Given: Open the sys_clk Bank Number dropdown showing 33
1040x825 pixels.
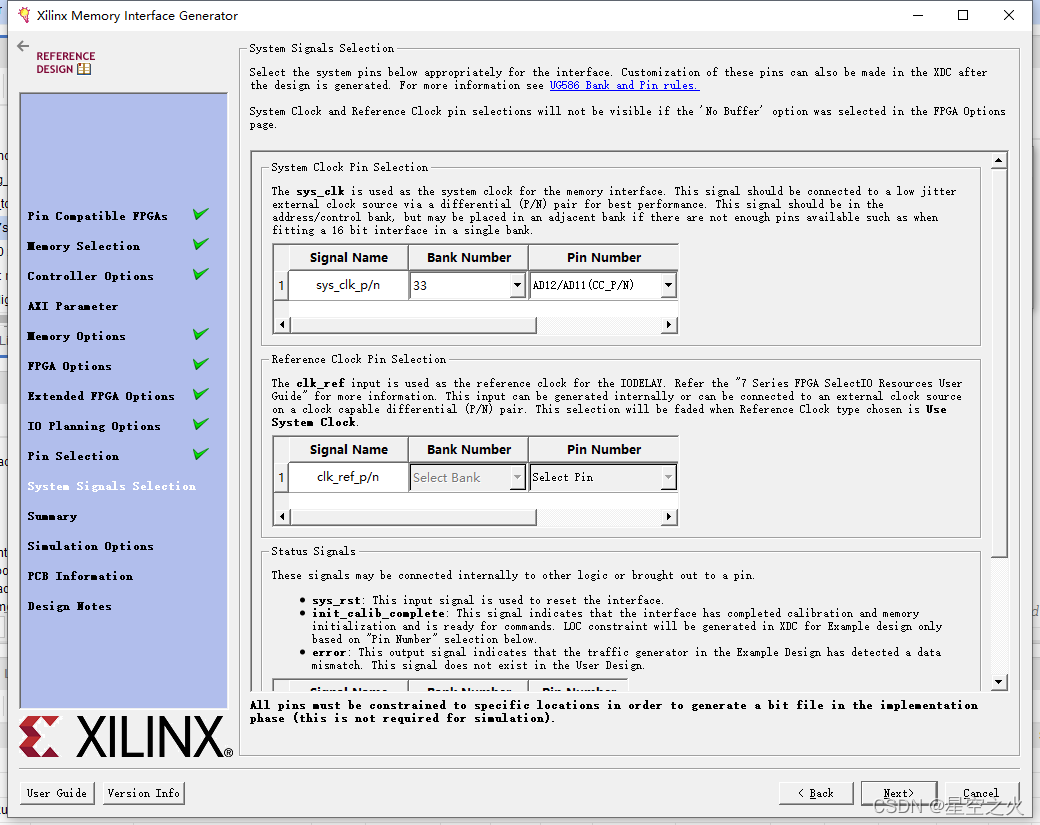Looking at the screenshot, I should (468, 285).
